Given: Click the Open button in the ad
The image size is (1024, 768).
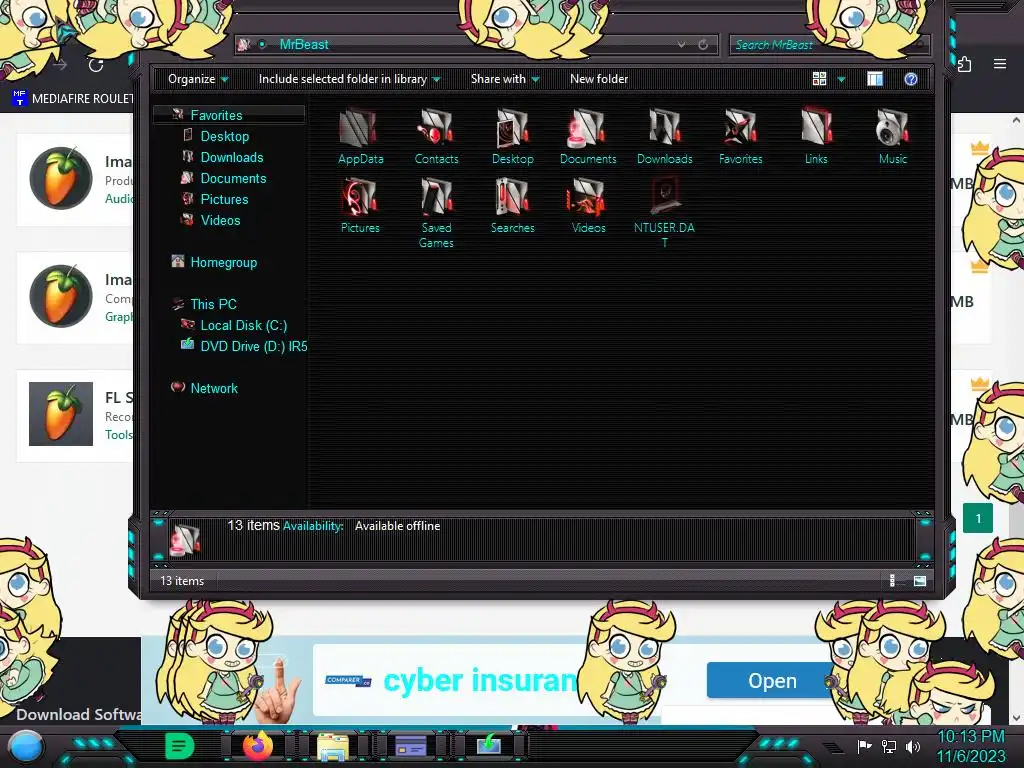Looking at the screenshot, I should [772, 680].
